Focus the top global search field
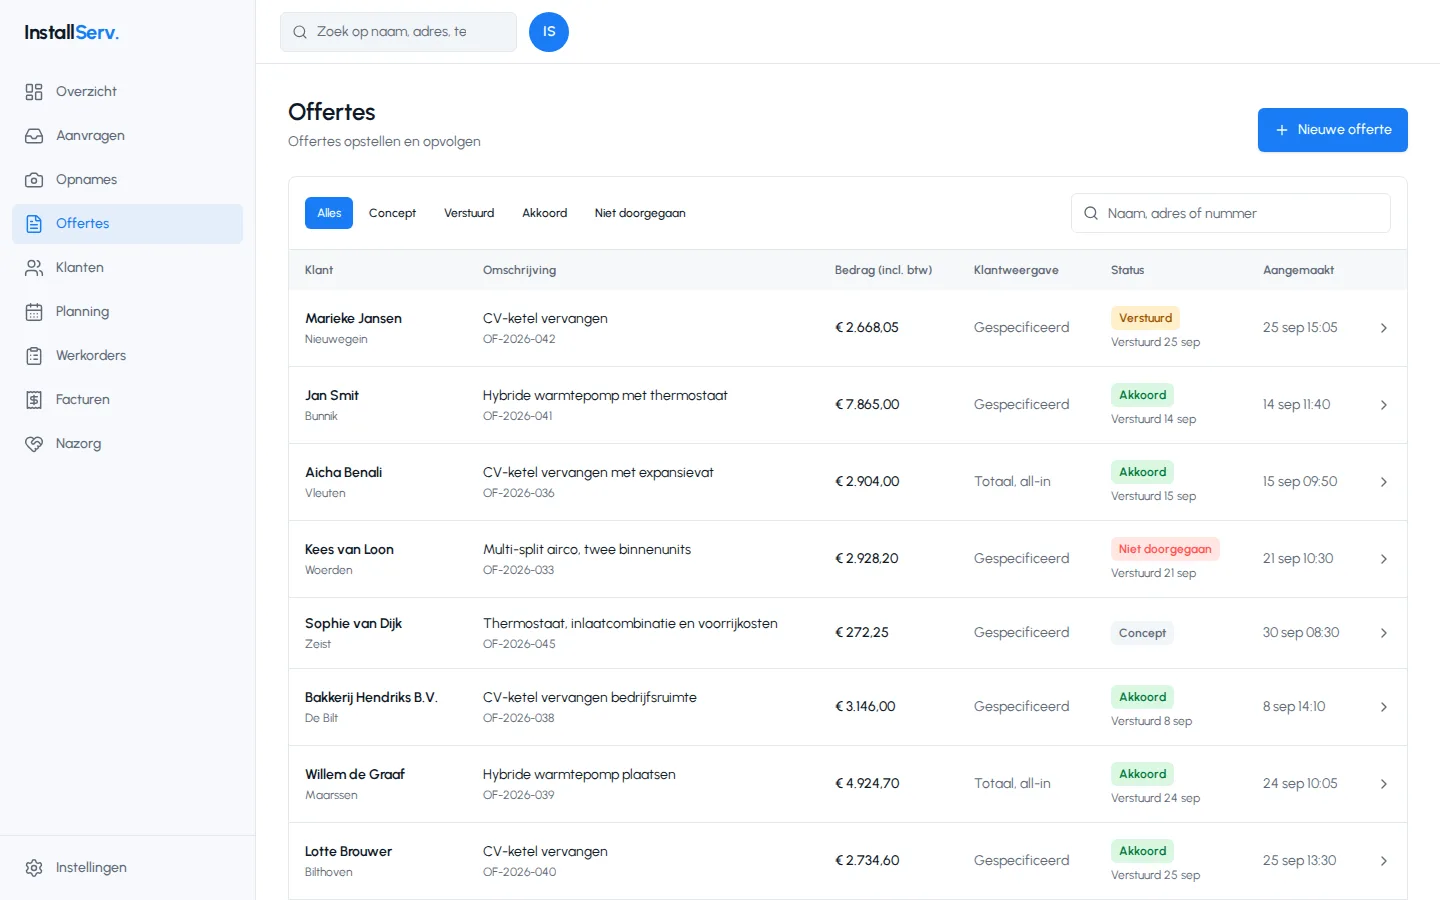This screenshot has width=1440, height=900. pos(398,32)
